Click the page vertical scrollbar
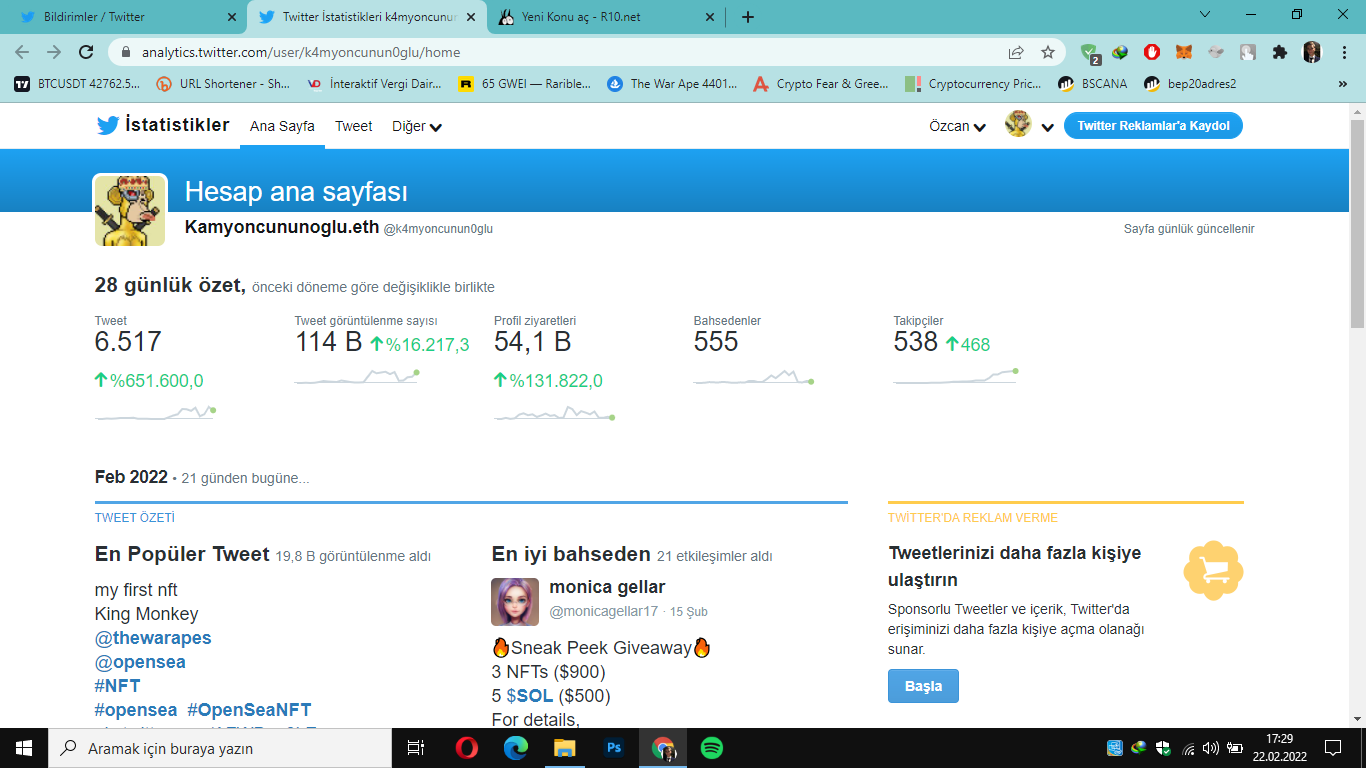Image resolution: width=1366 pixels, height=768 pixels. click(x=1357, y=224)
